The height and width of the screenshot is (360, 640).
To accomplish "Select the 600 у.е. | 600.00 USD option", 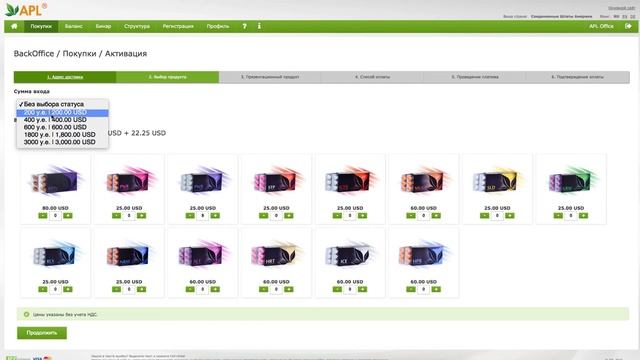I will (x=62, y=127).
